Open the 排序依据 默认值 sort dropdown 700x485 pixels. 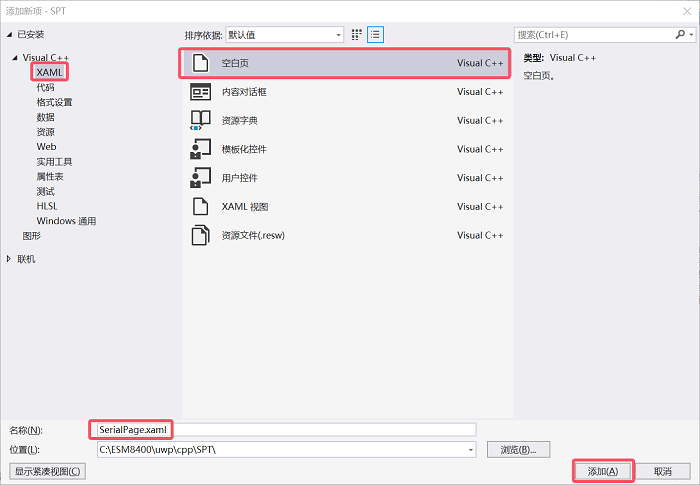click(x=284, y=35)
